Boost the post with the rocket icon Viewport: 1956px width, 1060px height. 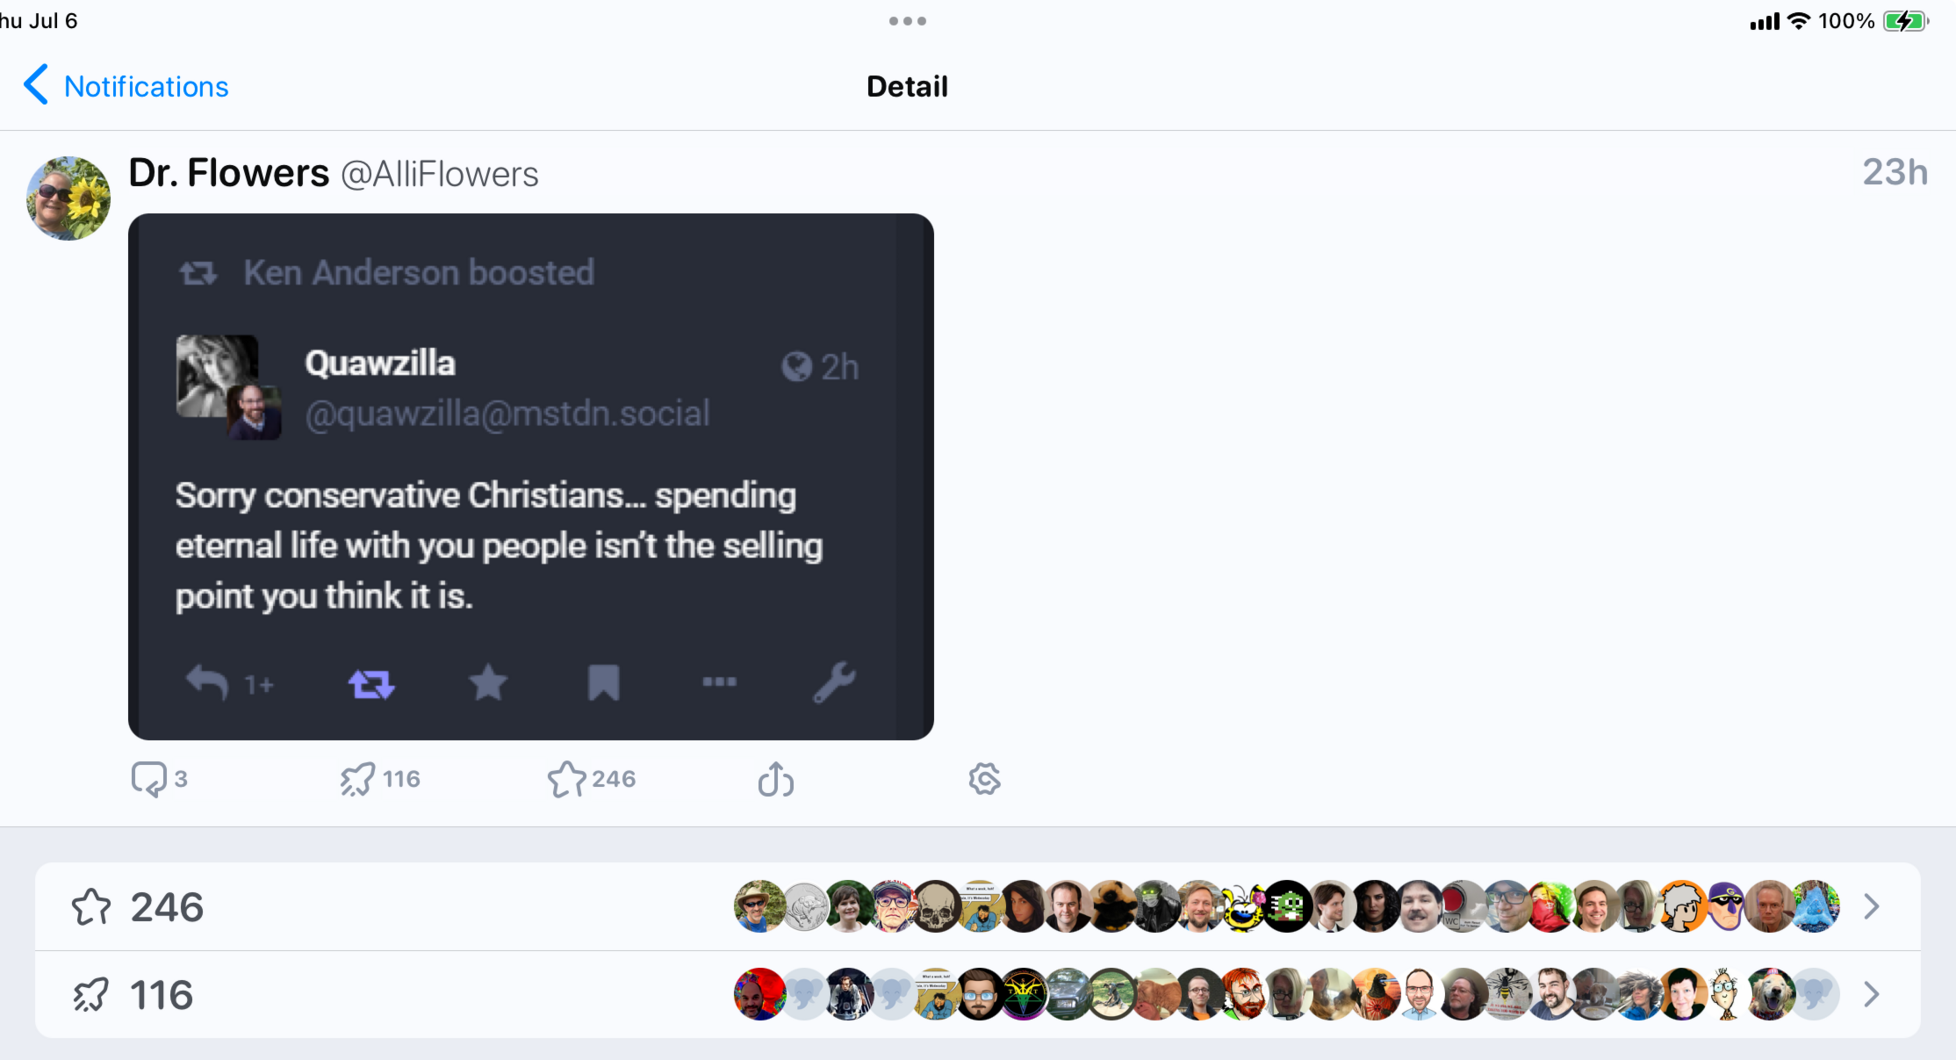[358, 779]
